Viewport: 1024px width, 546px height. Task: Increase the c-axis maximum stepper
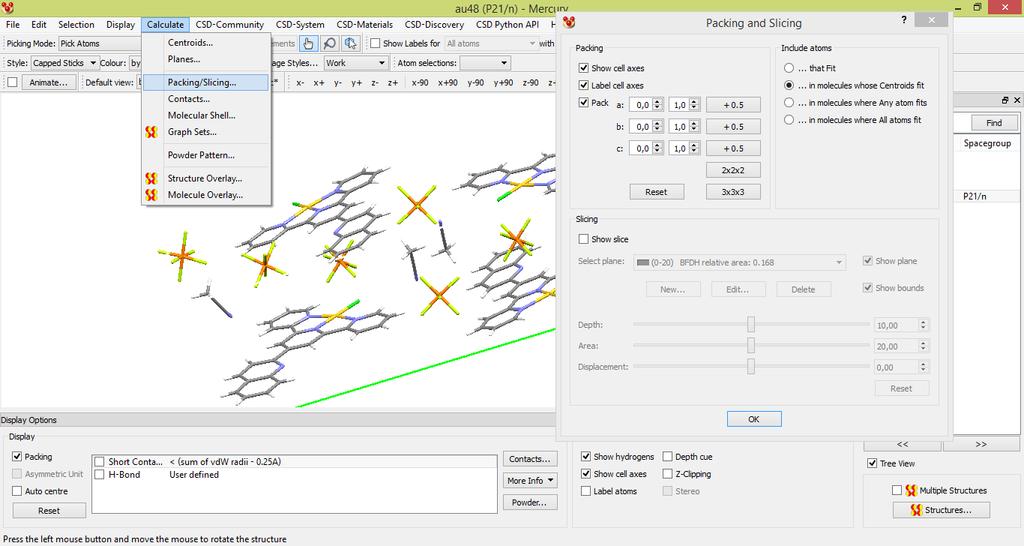point(694,146)
